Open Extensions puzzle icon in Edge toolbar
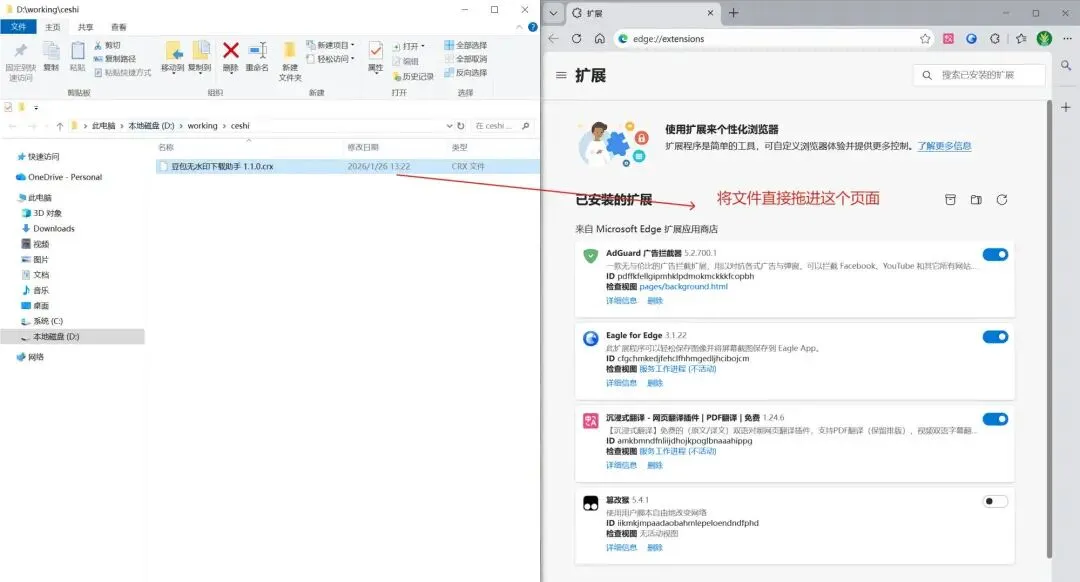The width and height of the screenshot is (1080, 582). tap(995, 39)
